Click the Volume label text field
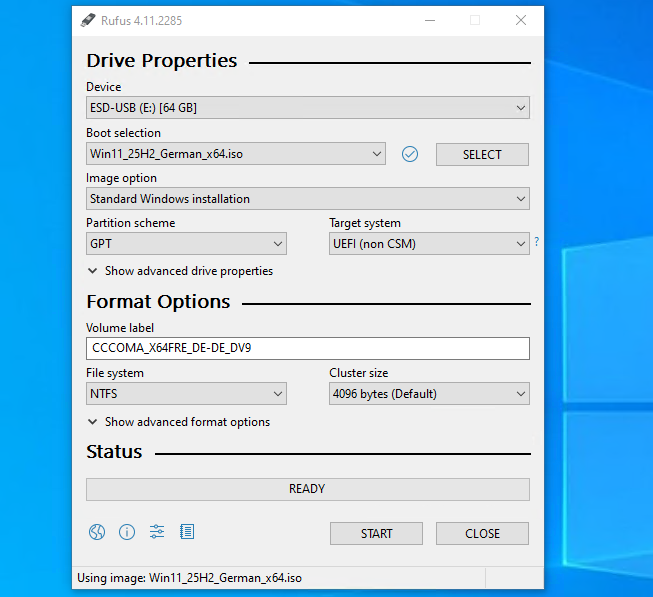 point(308,348)
